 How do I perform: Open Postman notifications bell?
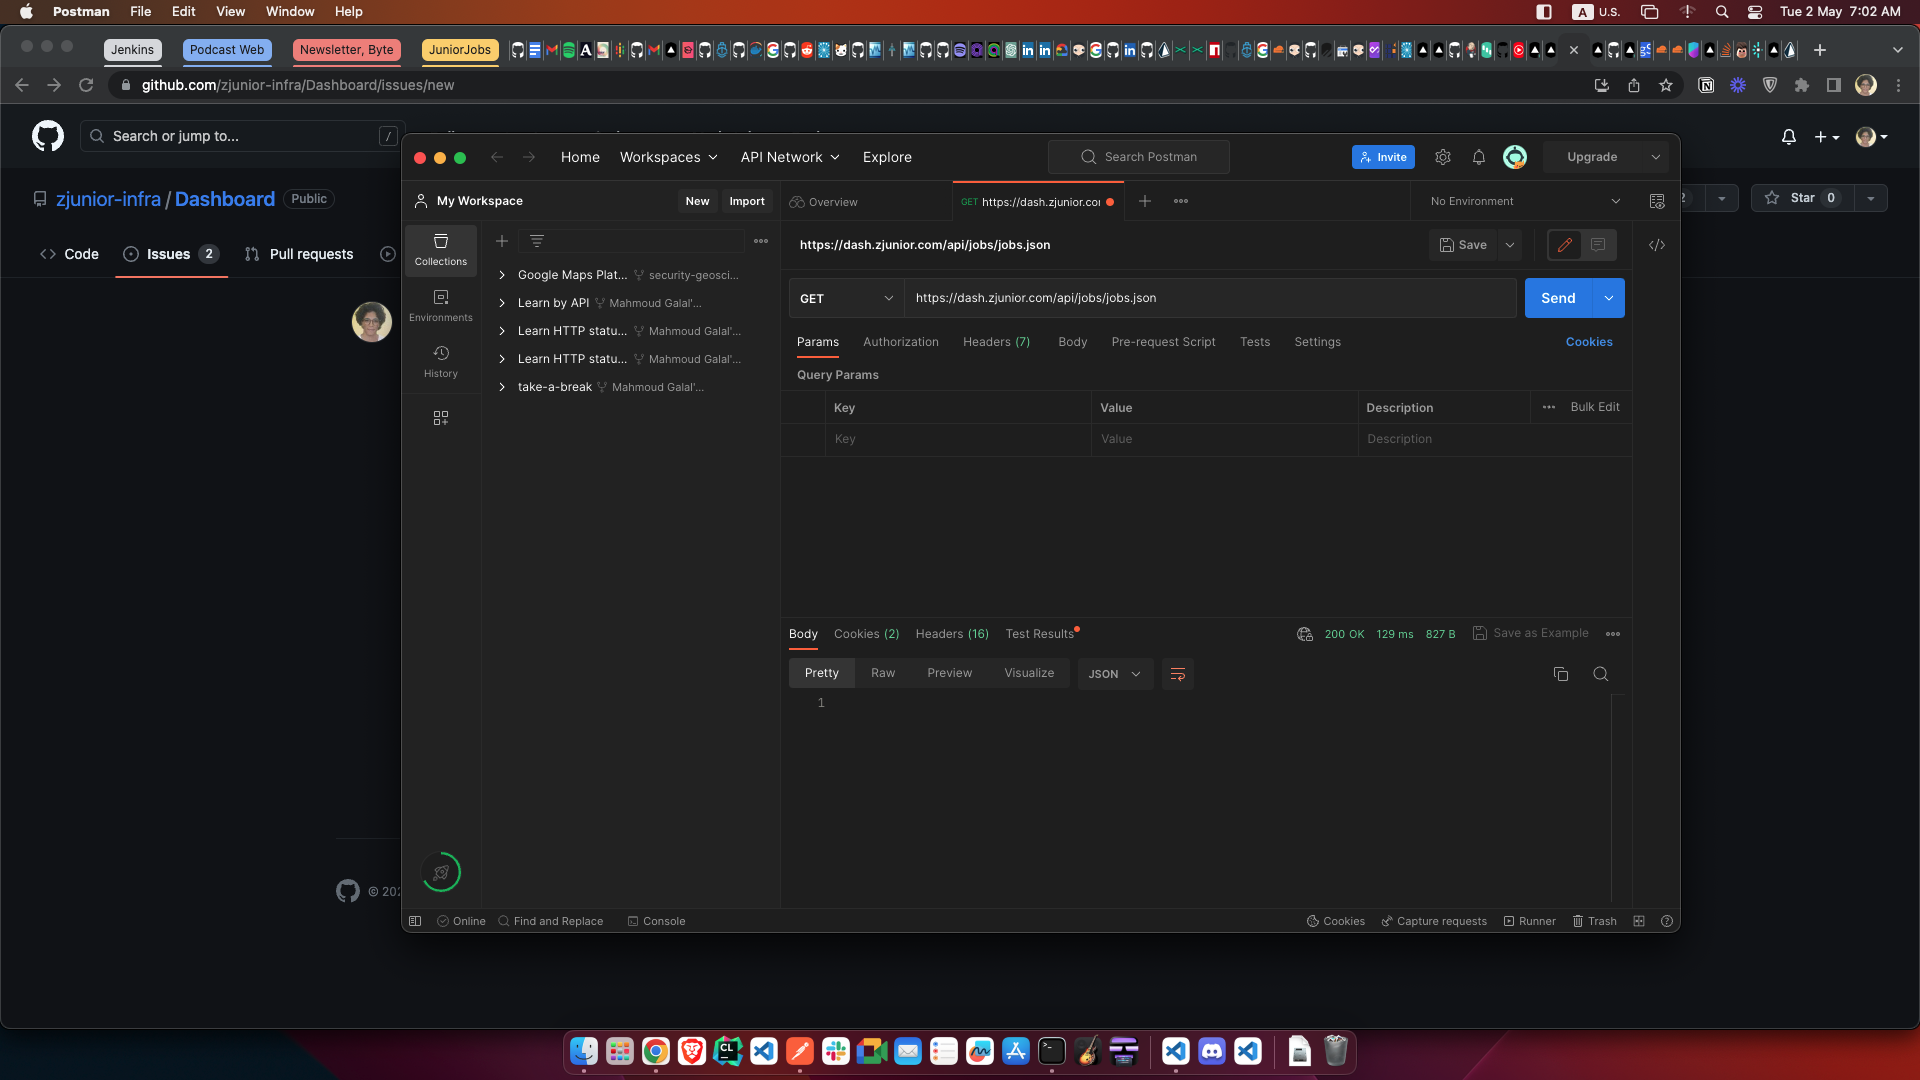coord(1478,157)
